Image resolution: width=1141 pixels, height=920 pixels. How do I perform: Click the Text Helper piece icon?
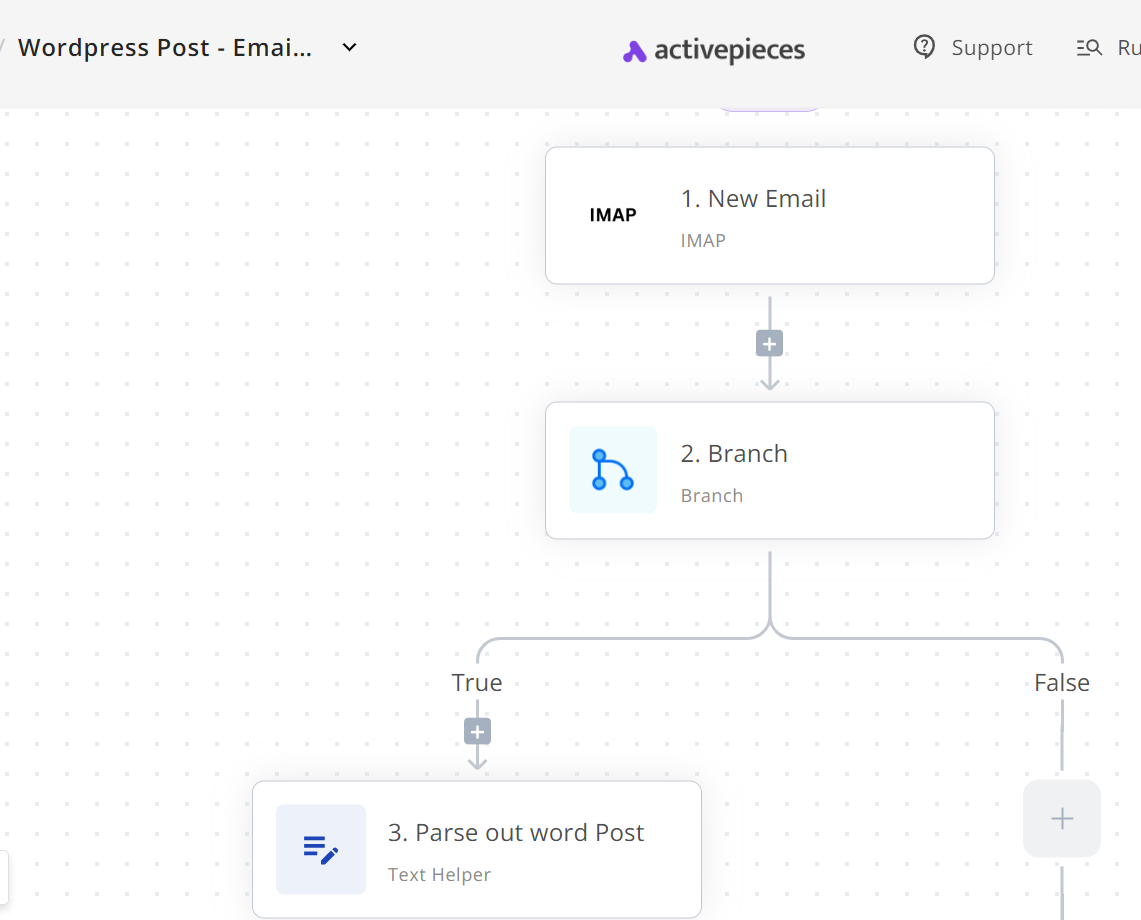pyautogui.click(x=320, y=849)
